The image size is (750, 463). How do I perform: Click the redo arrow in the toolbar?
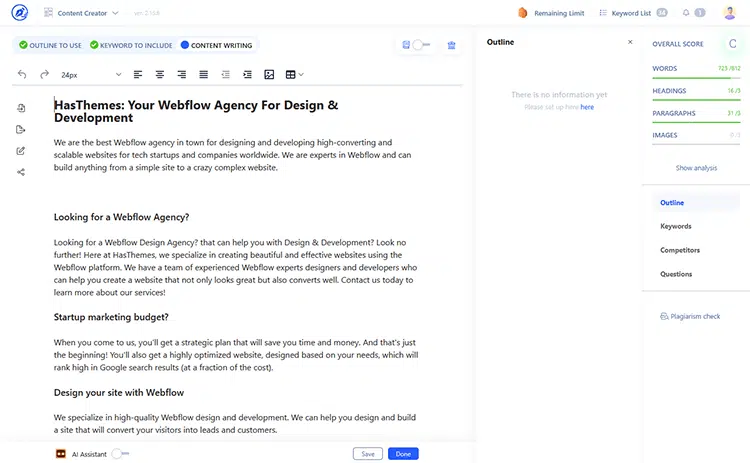tap(44, 75)
